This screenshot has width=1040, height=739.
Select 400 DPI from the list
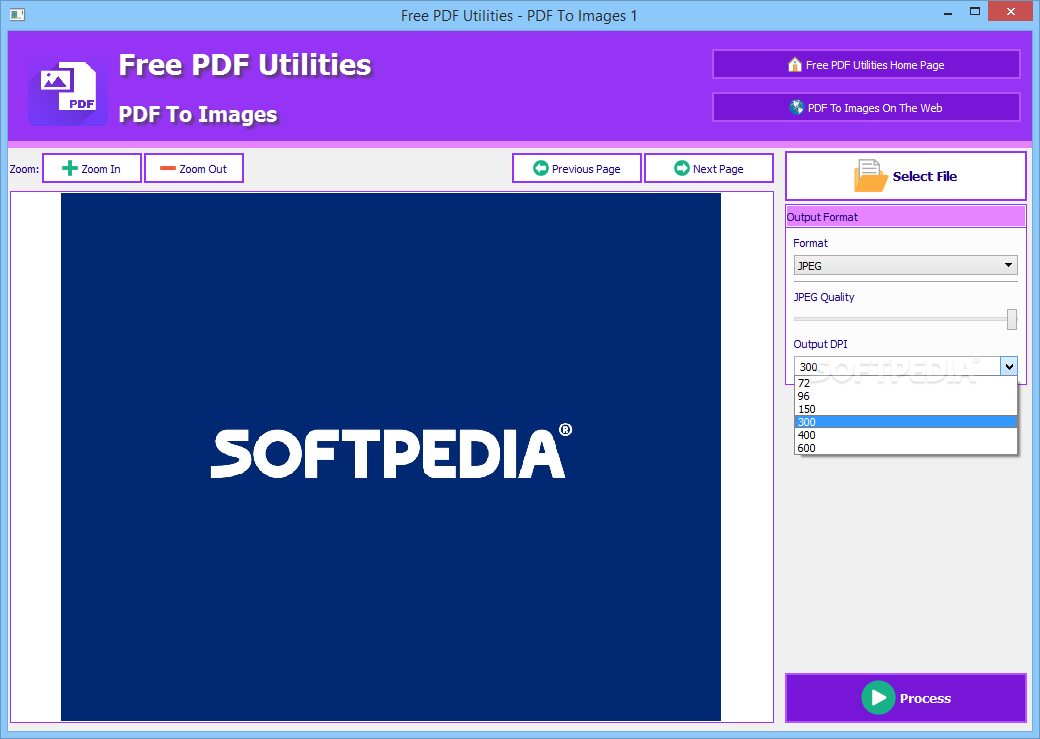(905, 435)
